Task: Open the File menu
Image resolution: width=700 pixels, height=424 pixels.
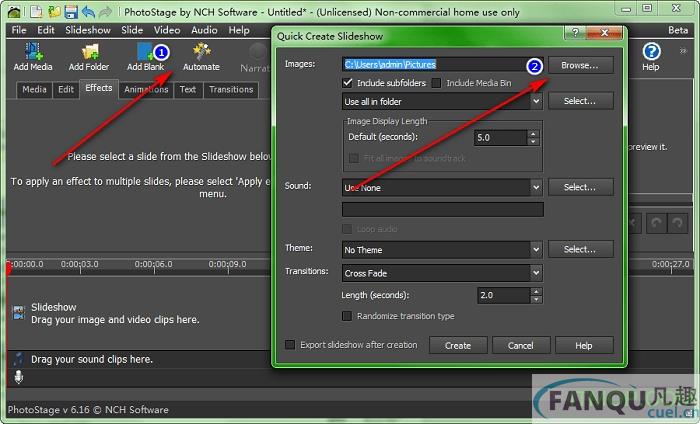Action: tap(19, 30)
